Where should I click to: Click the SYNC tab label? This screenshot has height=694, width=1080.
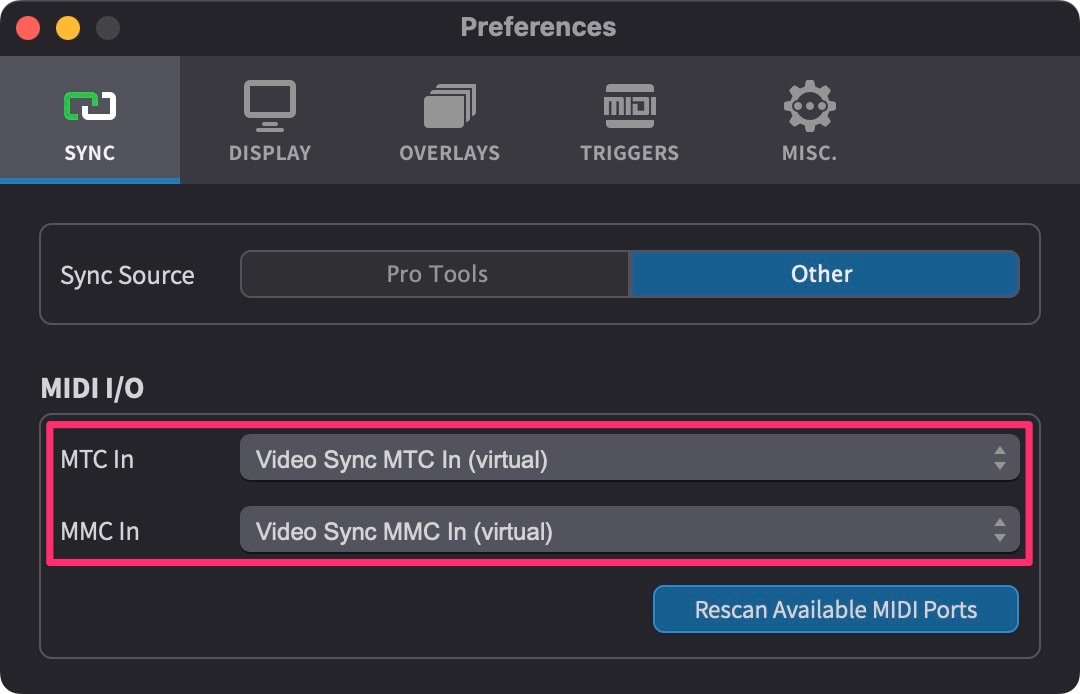coord(90,153)
